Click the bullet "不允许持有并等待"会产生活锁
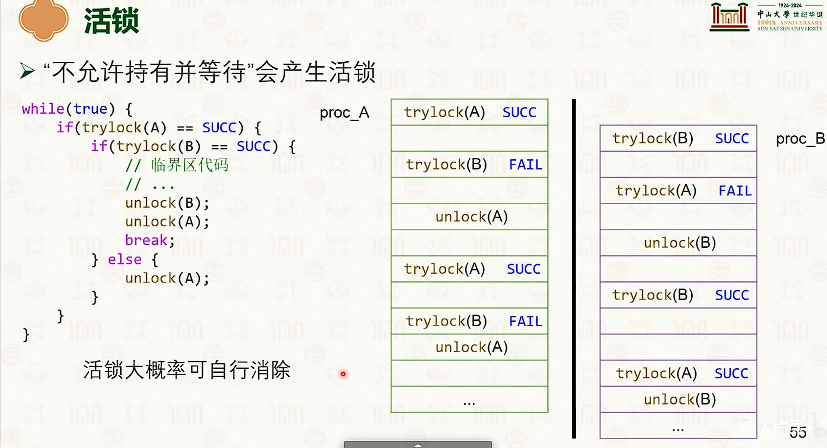 (x=209, y=72)
